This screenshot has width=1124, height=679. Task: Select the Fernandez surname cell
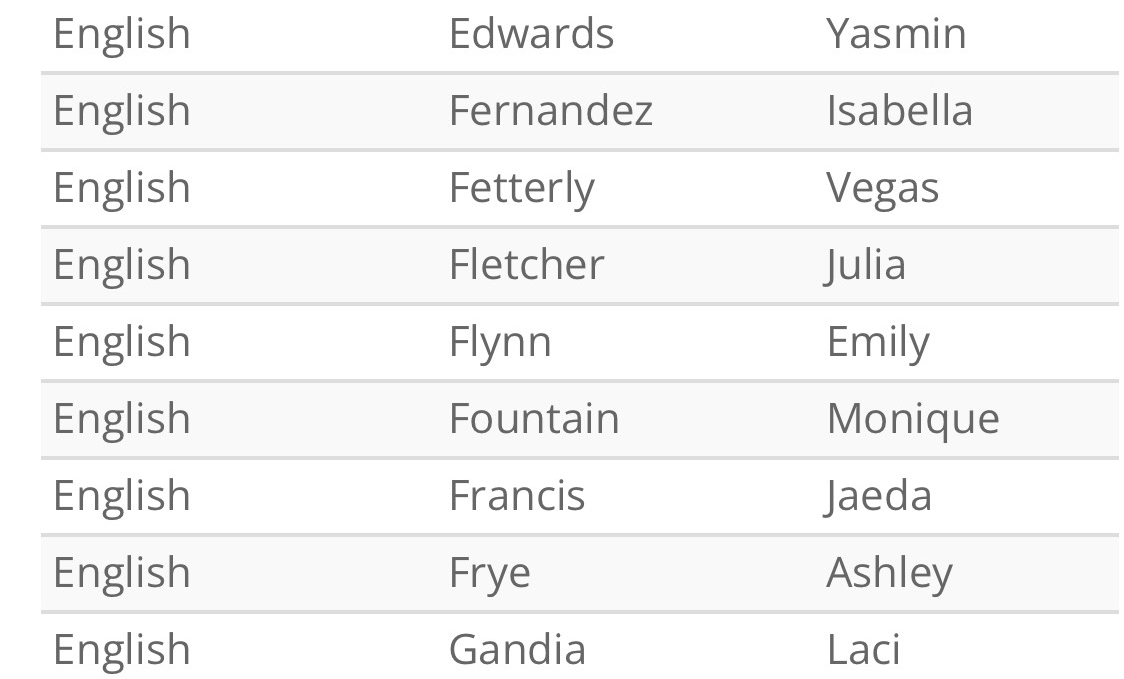(551, 110)
